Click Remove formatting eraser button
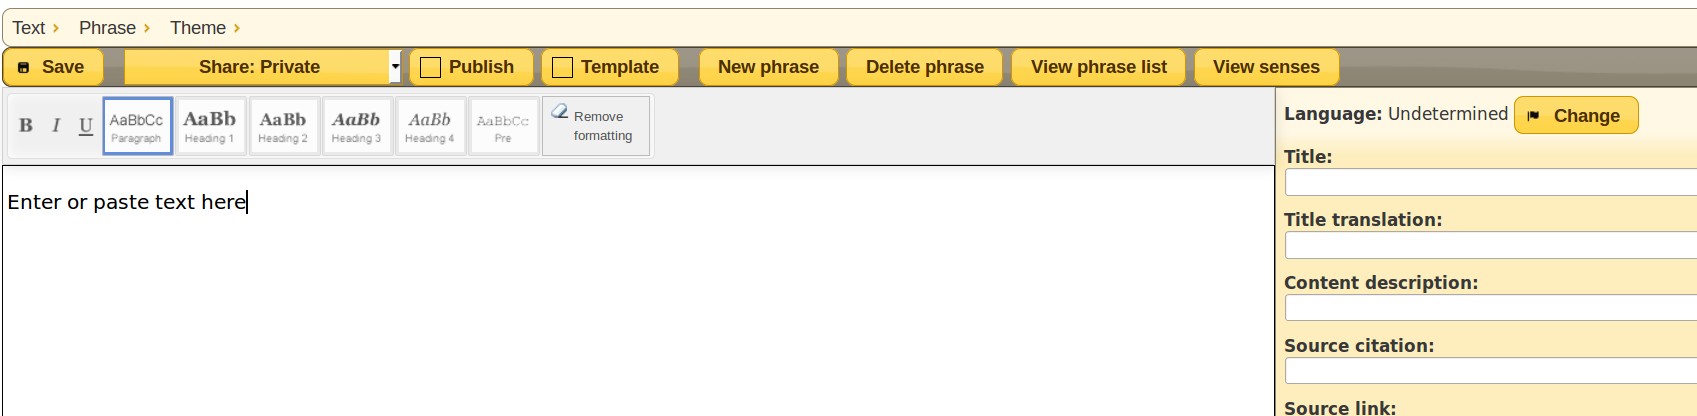1697x416 pixels. 596,126
